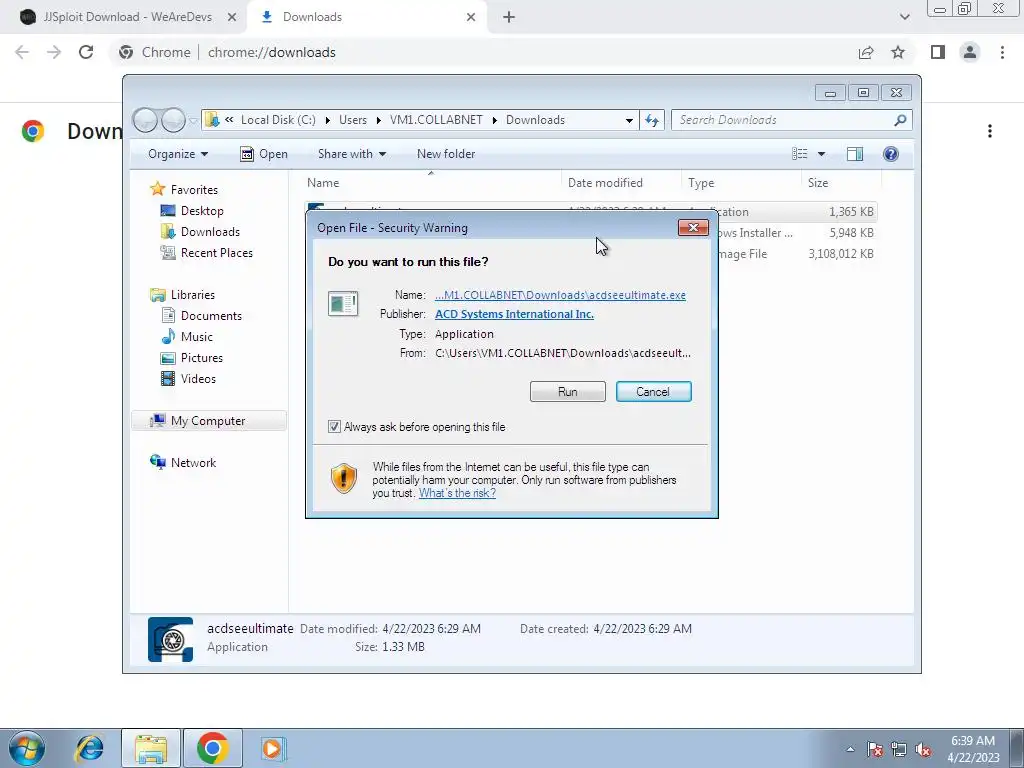
Task: Sort by Date modified column
Action: click(x=620, y=183)
